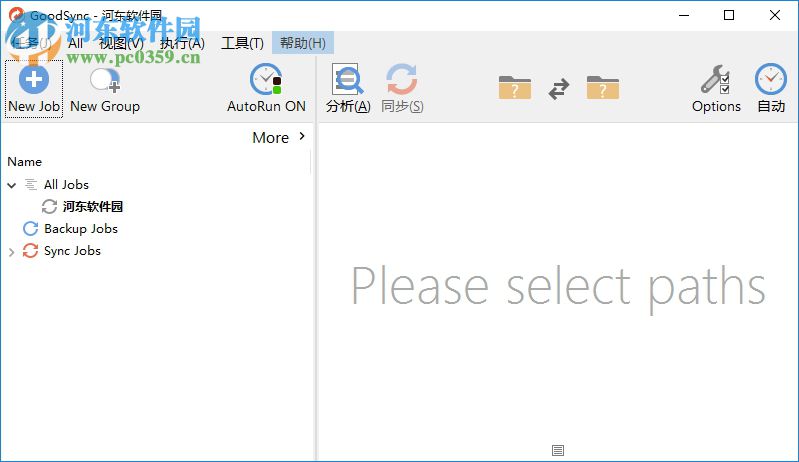Select the left folder path
Viewport: 799px width, 462px height.
point(515,88)
